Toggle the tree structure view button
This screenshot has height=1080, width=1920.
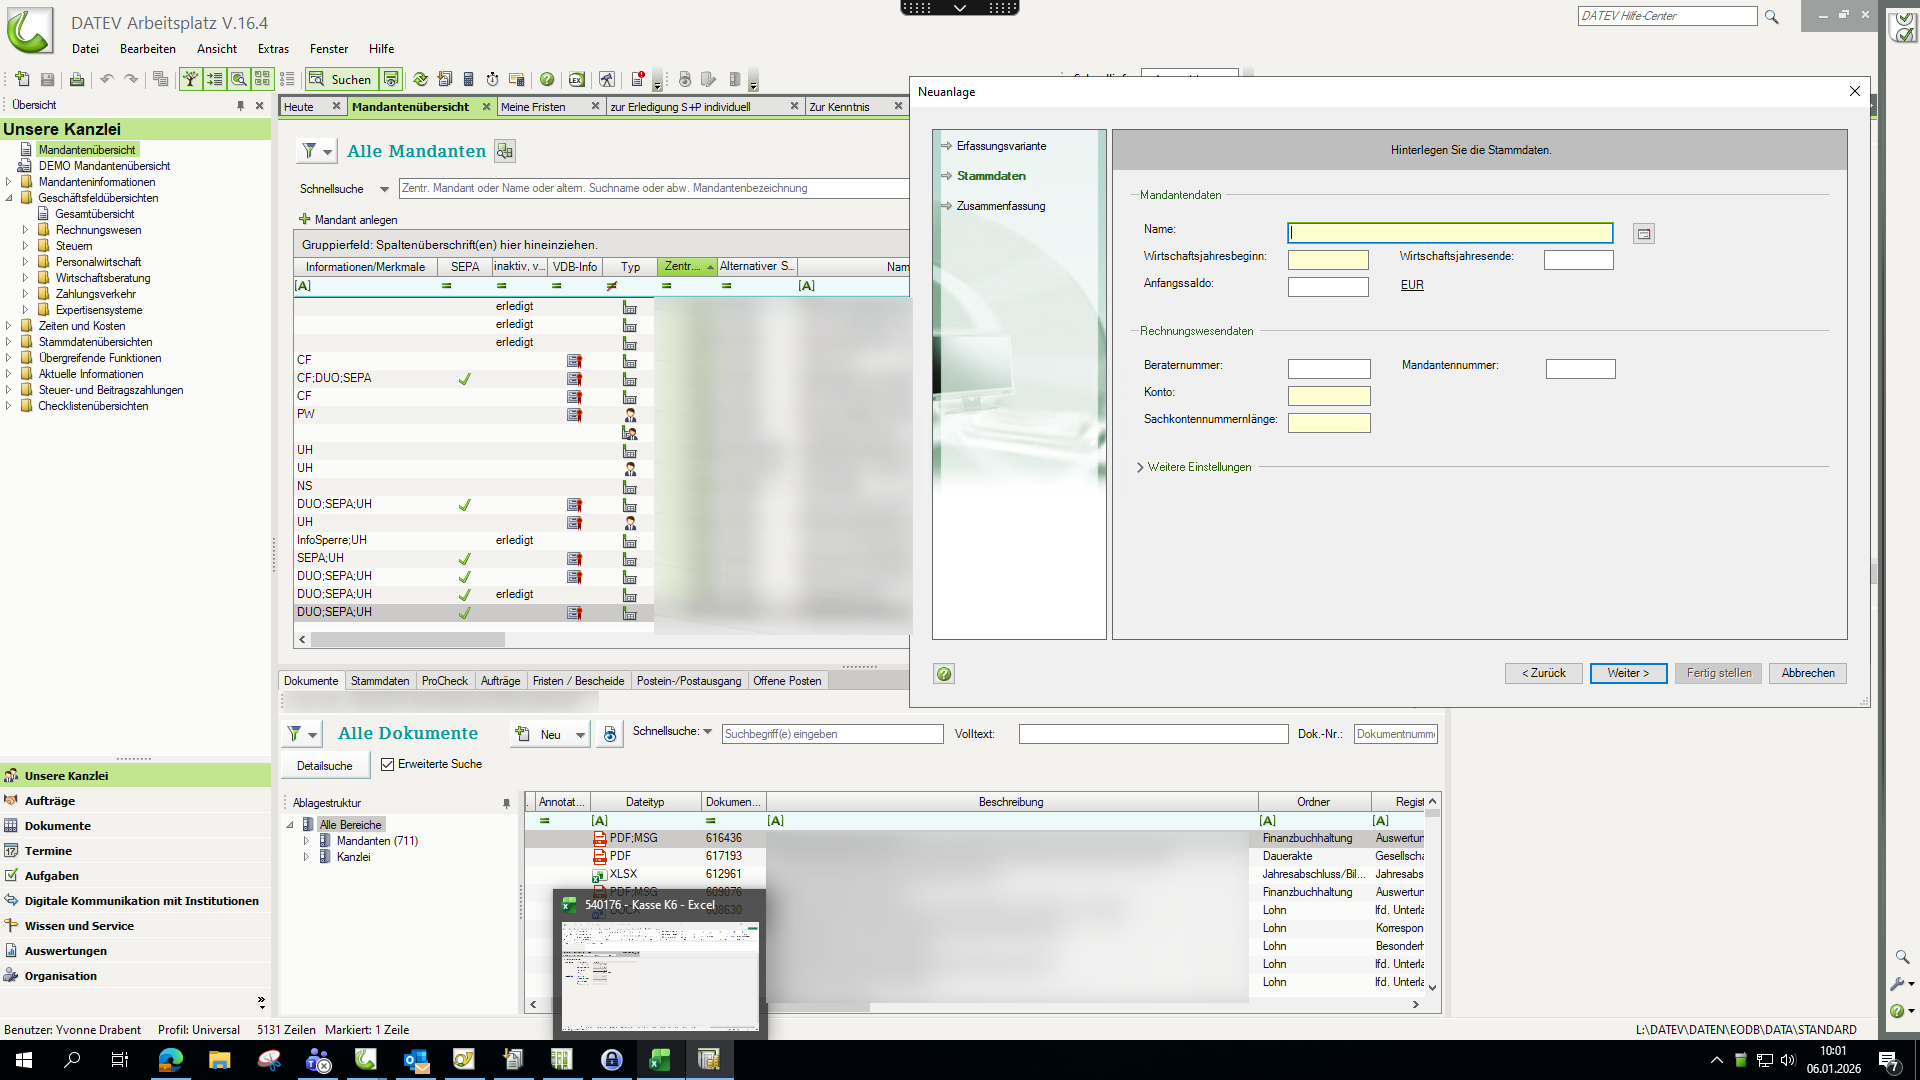pyautogui.click(x=190, y=79)
